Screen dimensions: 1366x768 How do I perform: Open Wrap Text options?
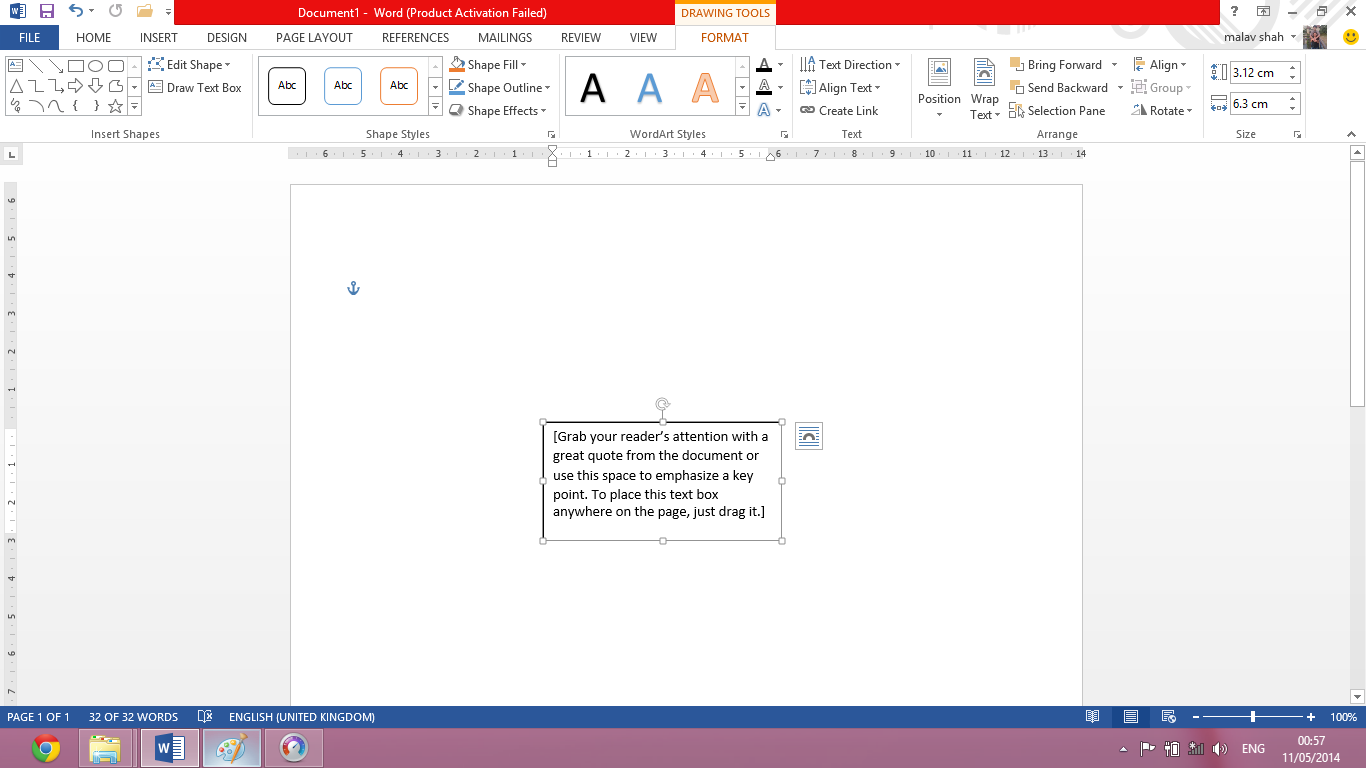[x=983, y=88]
